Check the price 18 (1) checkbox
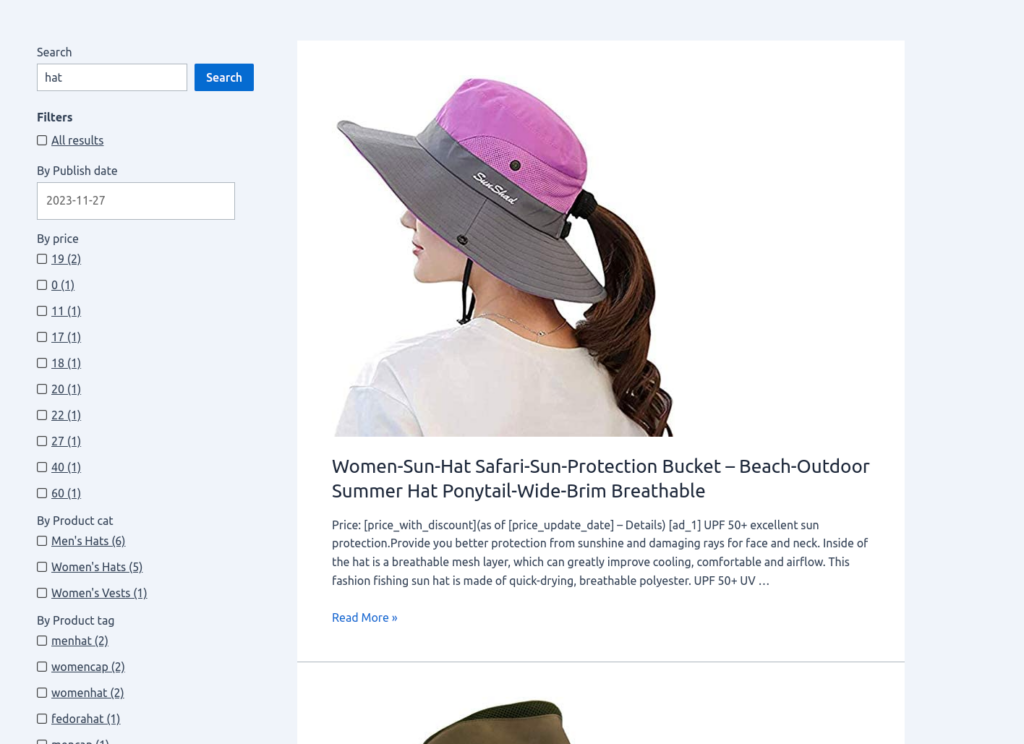Viewport: 1024px width, 744px height. pos(42,363)
